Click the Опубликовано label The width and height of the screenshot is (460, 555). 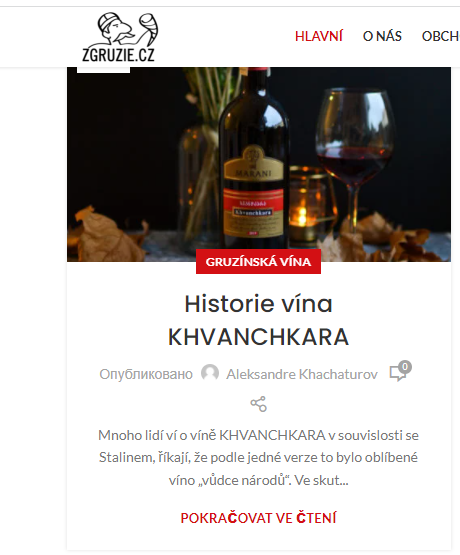coord(146,374)
